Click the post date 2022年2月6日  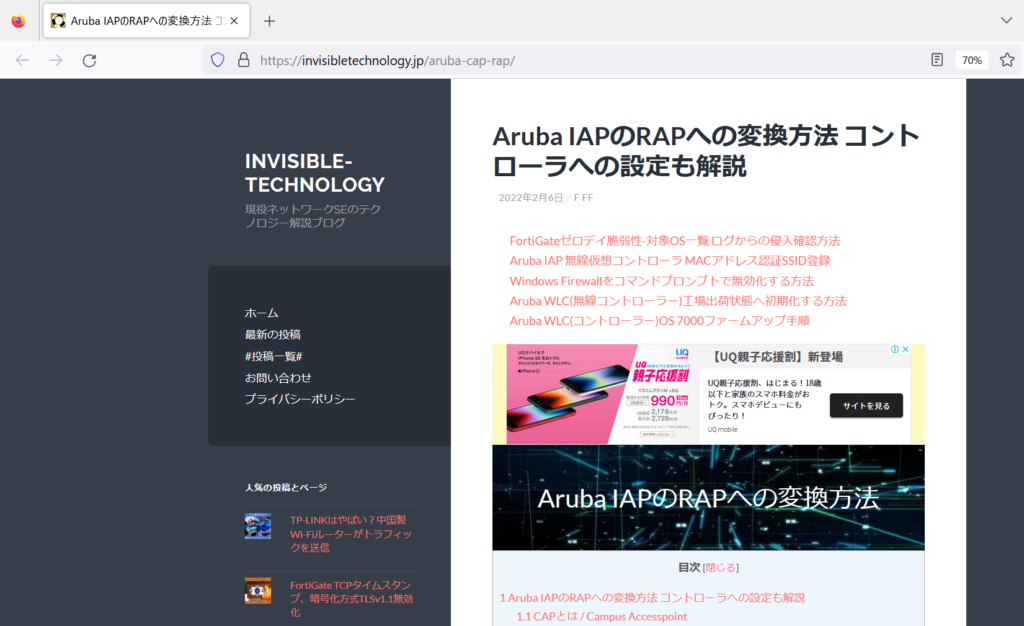pos(530,198)
